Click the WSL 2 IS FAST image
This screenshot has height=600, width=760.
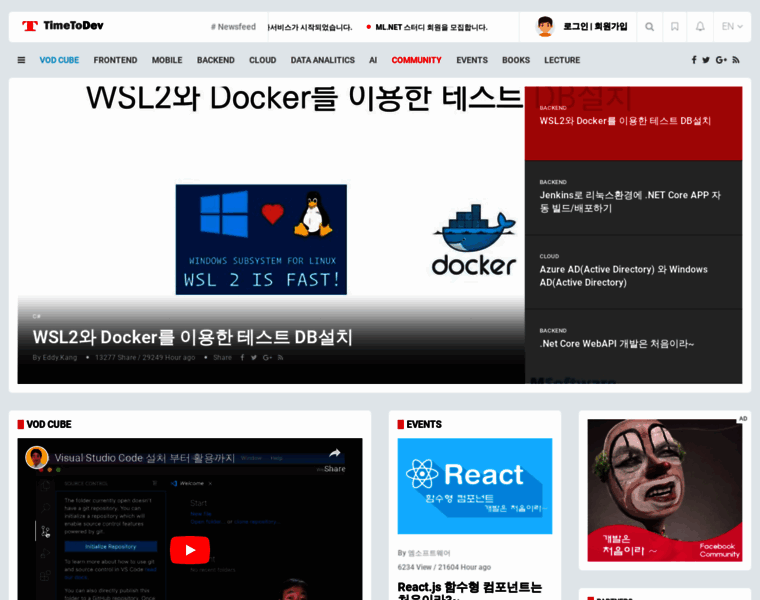(261, 239)
